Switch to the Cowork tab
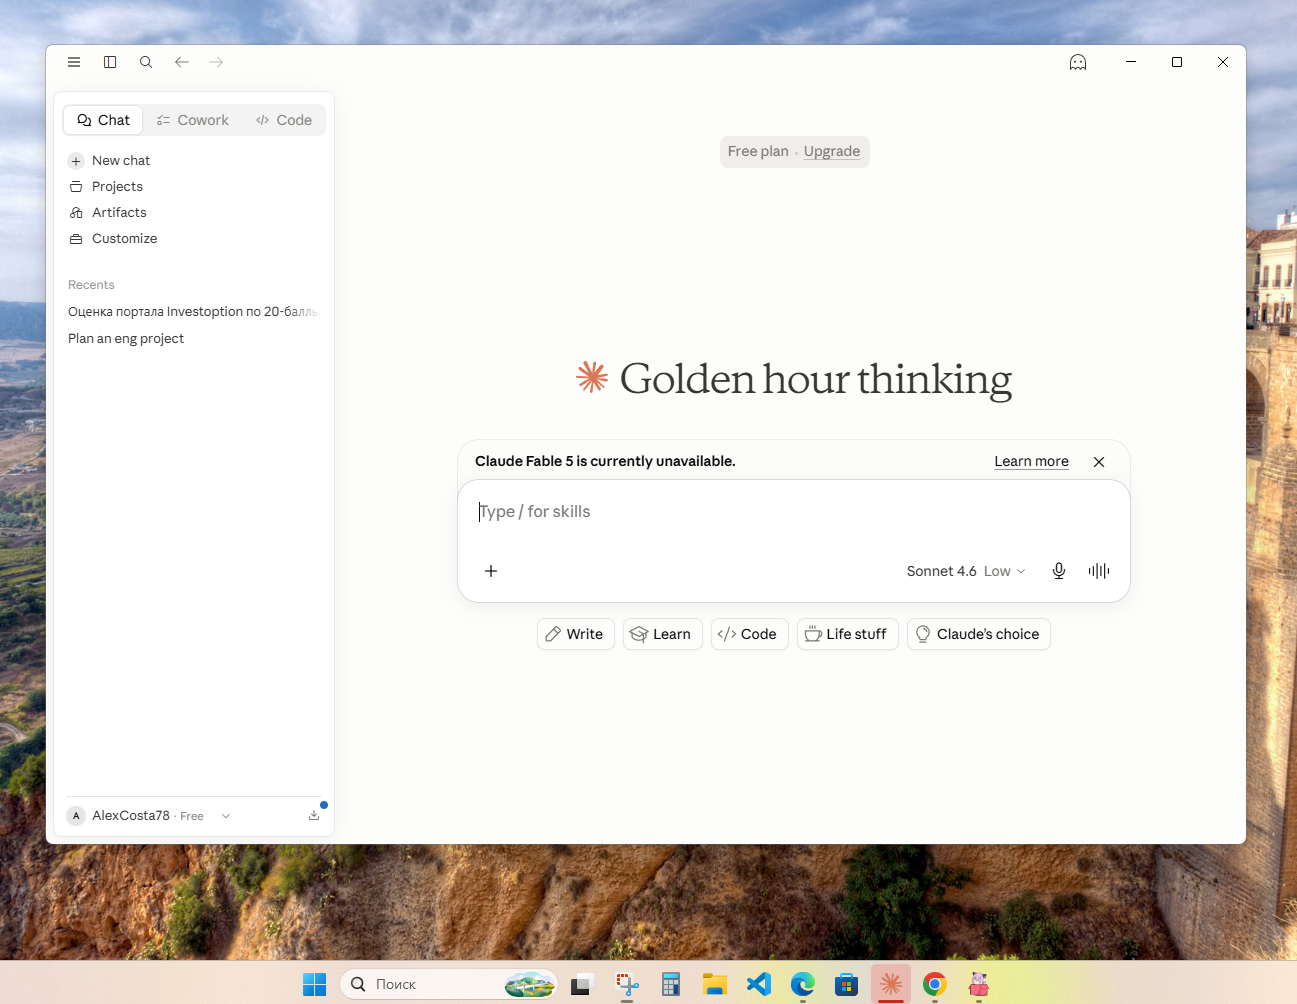The width and height of the screenshot is (1297, 1004). pyautogui.click(x=193, y=120)
